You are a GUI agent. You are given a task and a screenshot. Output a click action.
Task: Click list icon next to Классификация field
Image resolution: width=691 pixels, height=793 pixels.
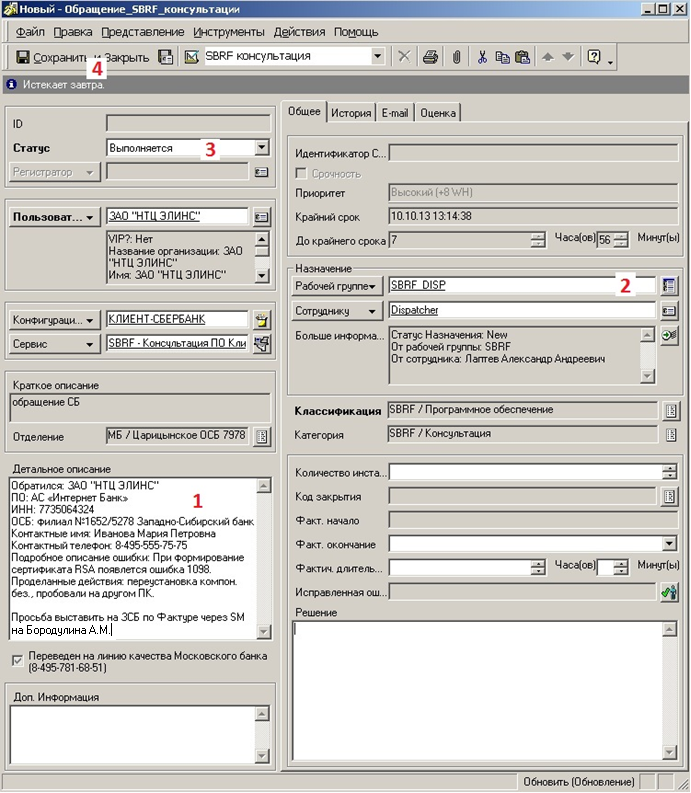tap(671, 411)
